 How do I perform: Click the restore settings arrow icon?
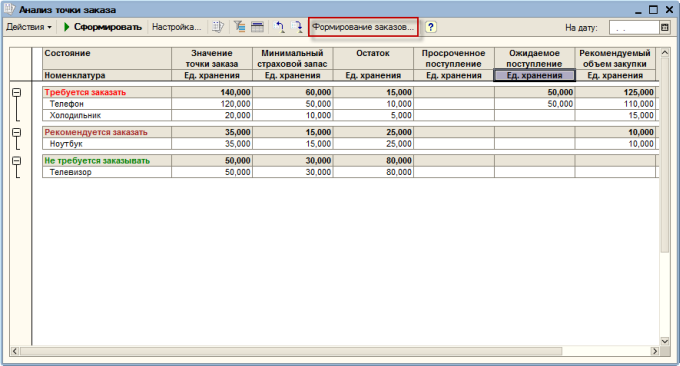coord(279,27)
